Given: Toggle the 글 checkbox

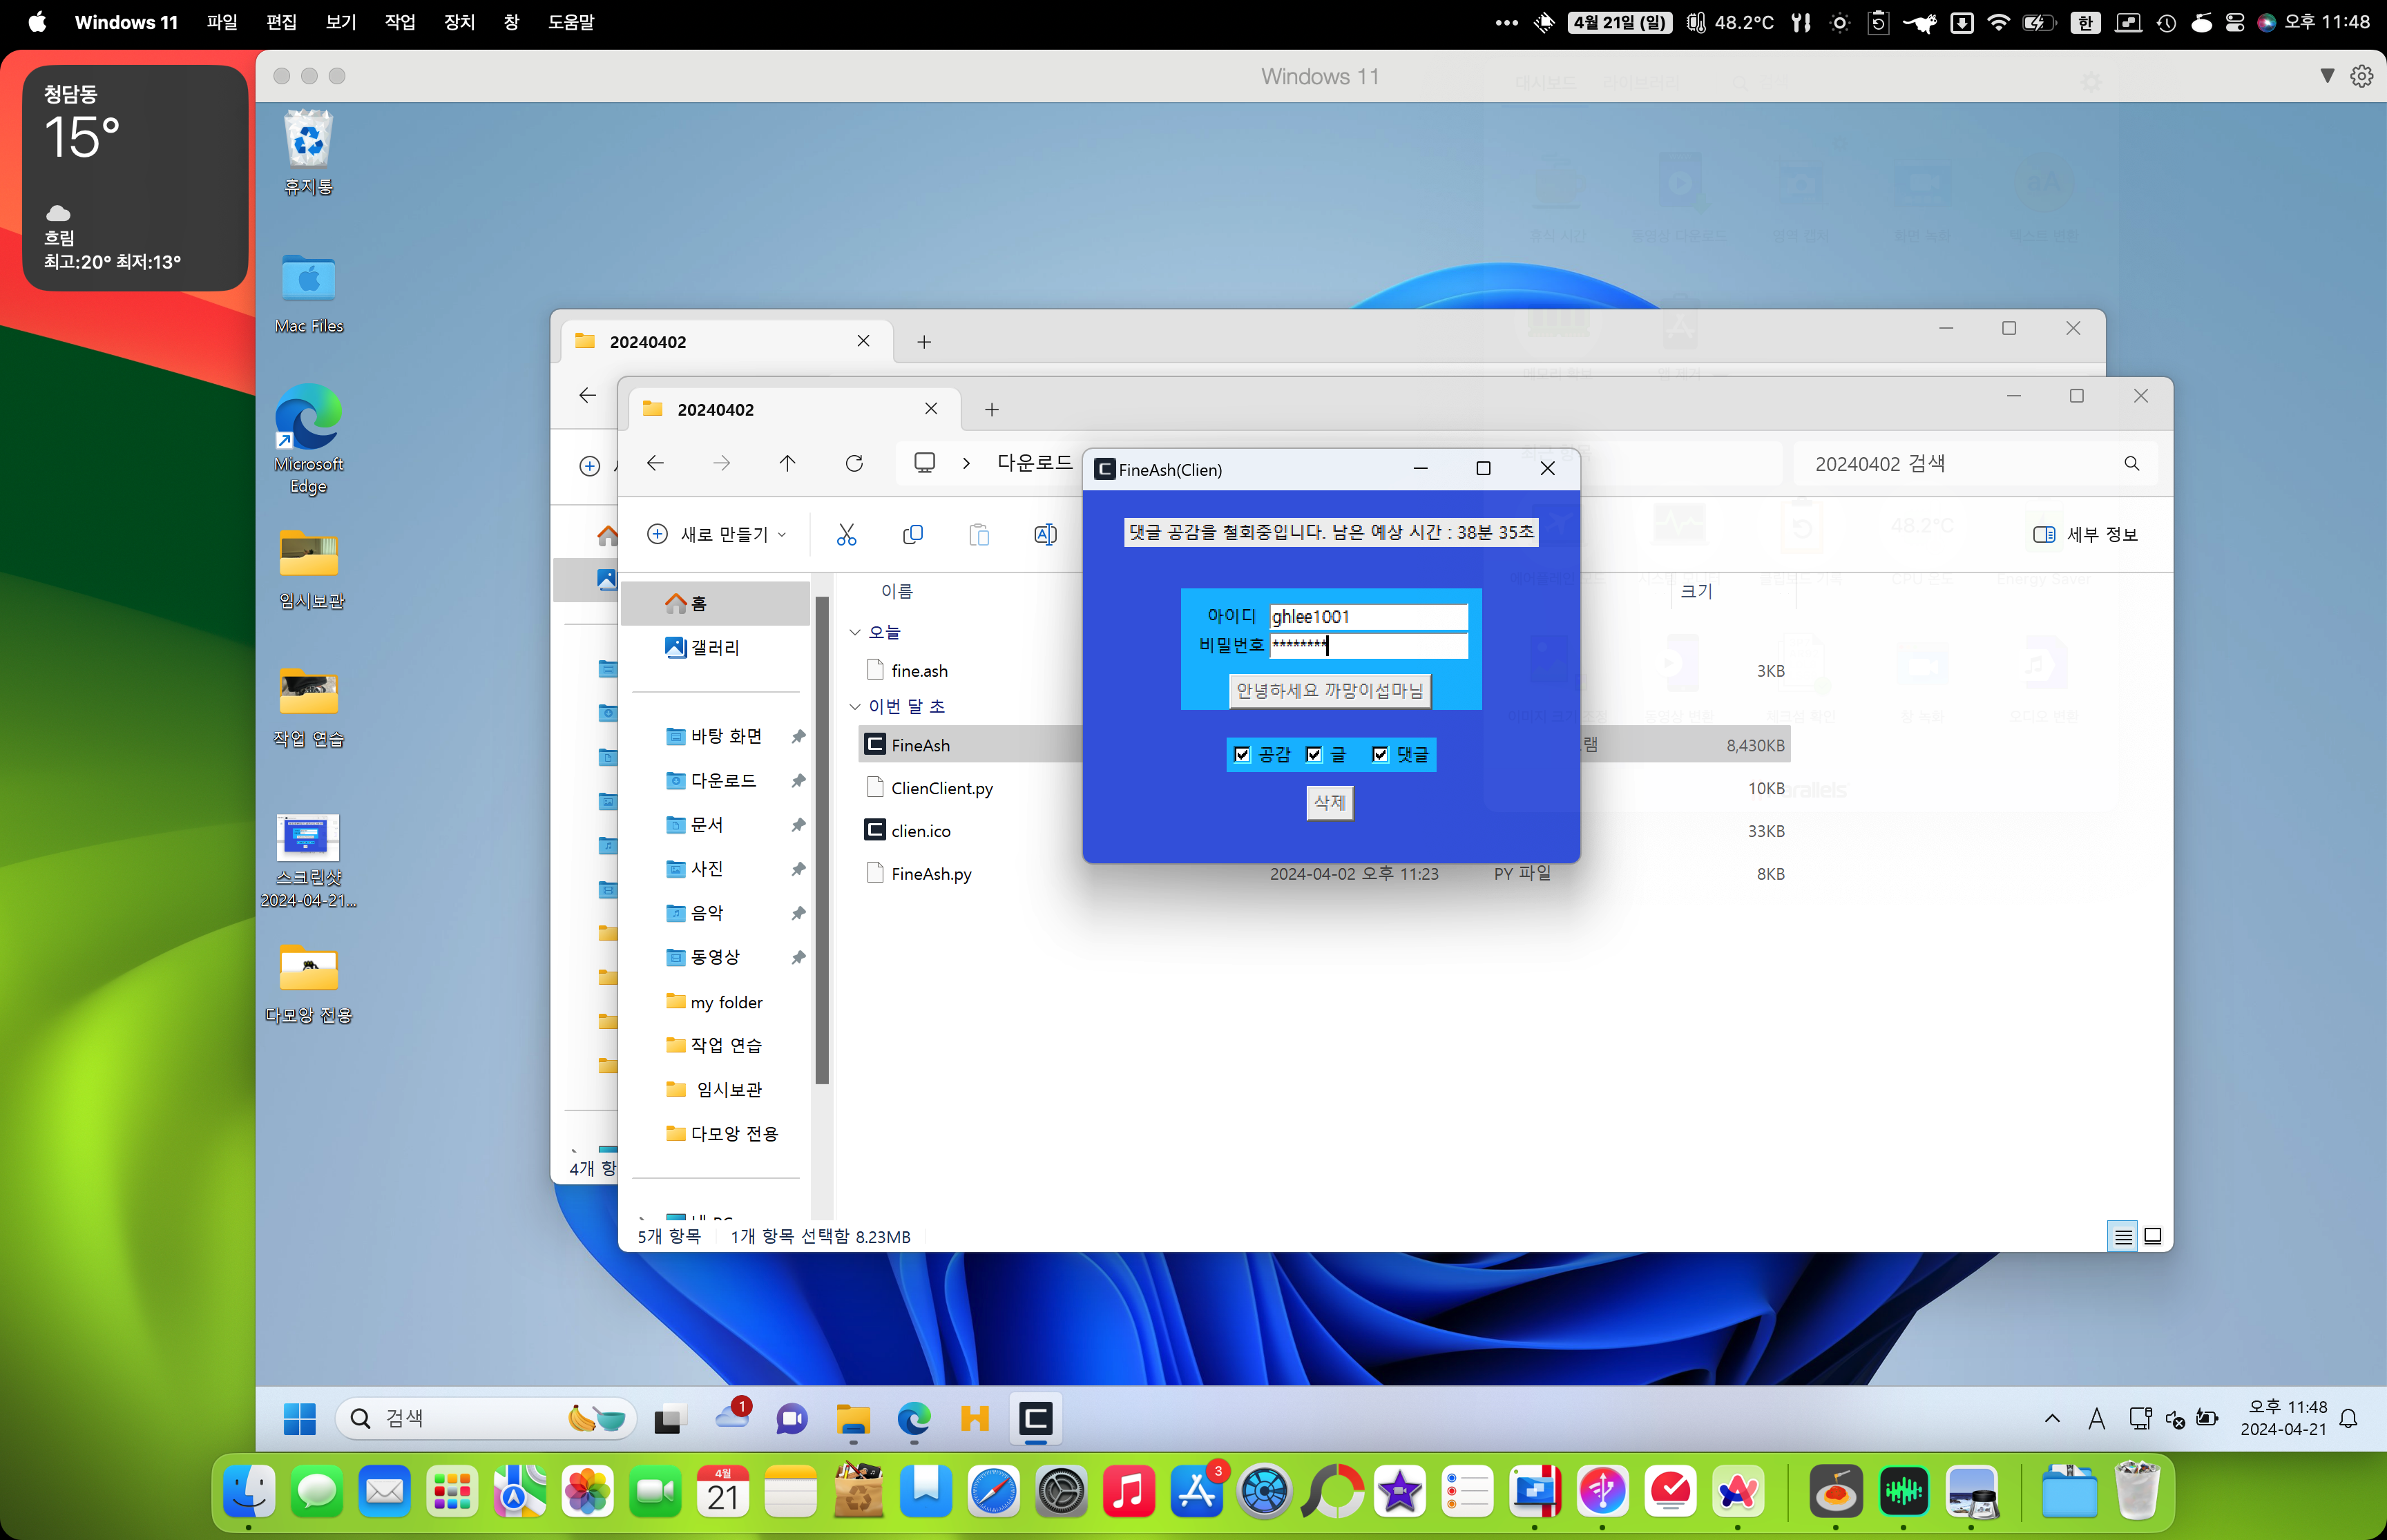Looking at the screenshot, I should pos(1314,754).
